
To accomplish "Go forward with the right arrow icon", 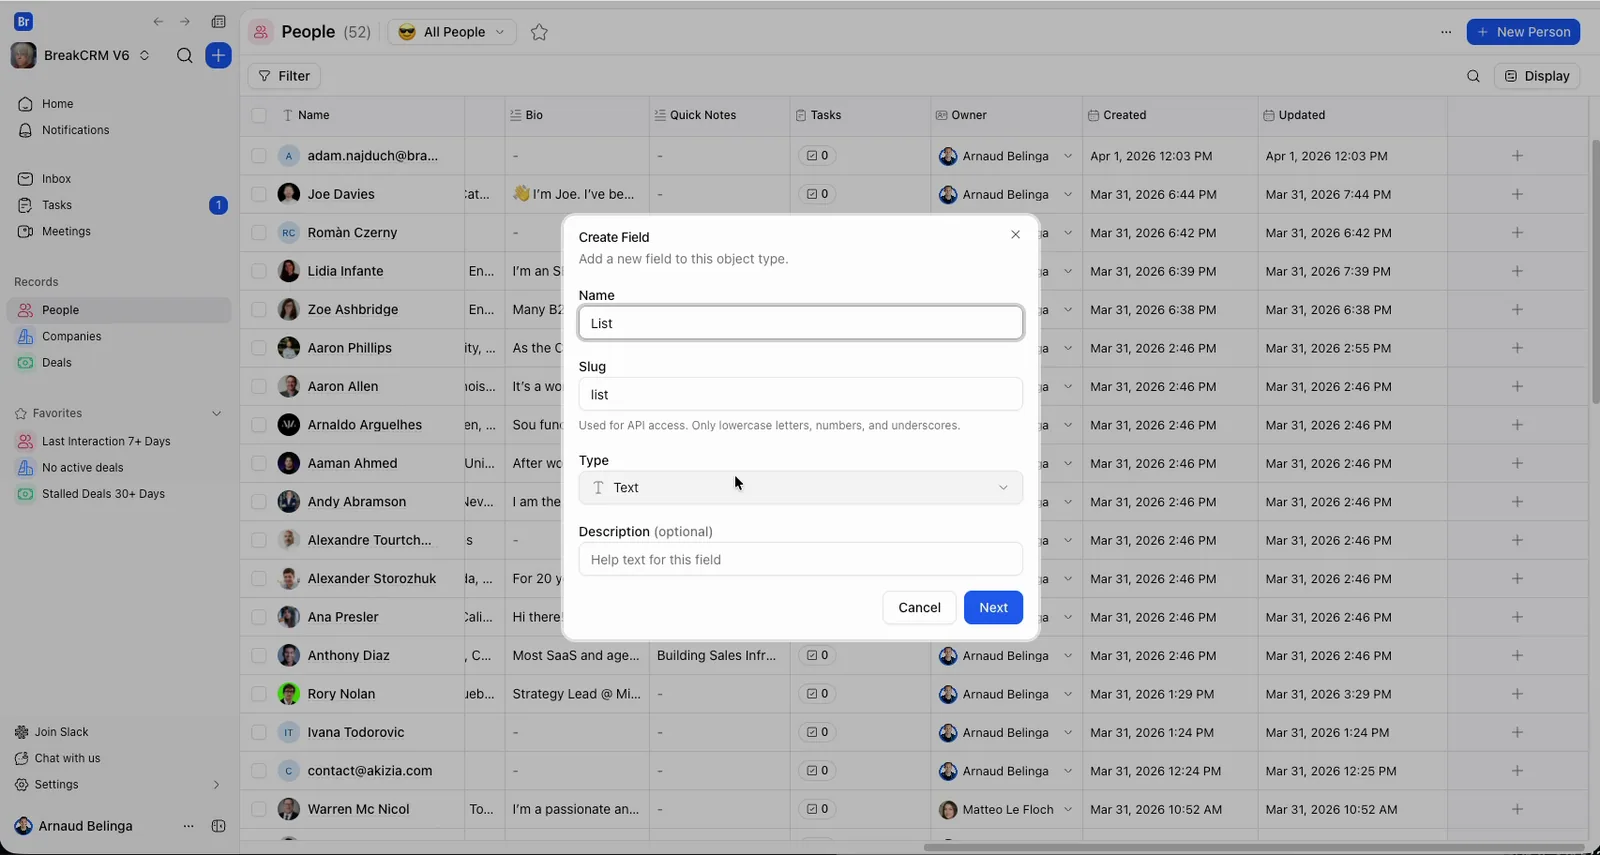I will pos(185,22).
